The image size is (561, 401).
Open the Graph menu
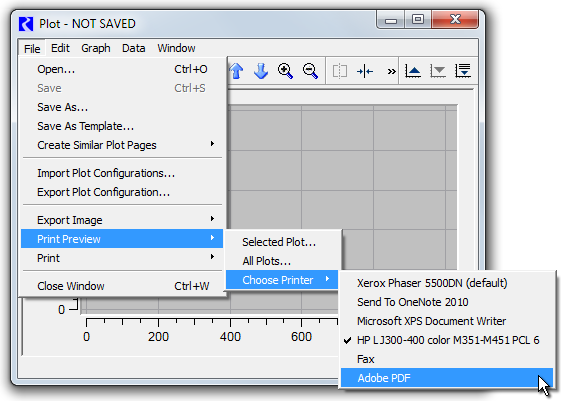(x=96, y=48)
